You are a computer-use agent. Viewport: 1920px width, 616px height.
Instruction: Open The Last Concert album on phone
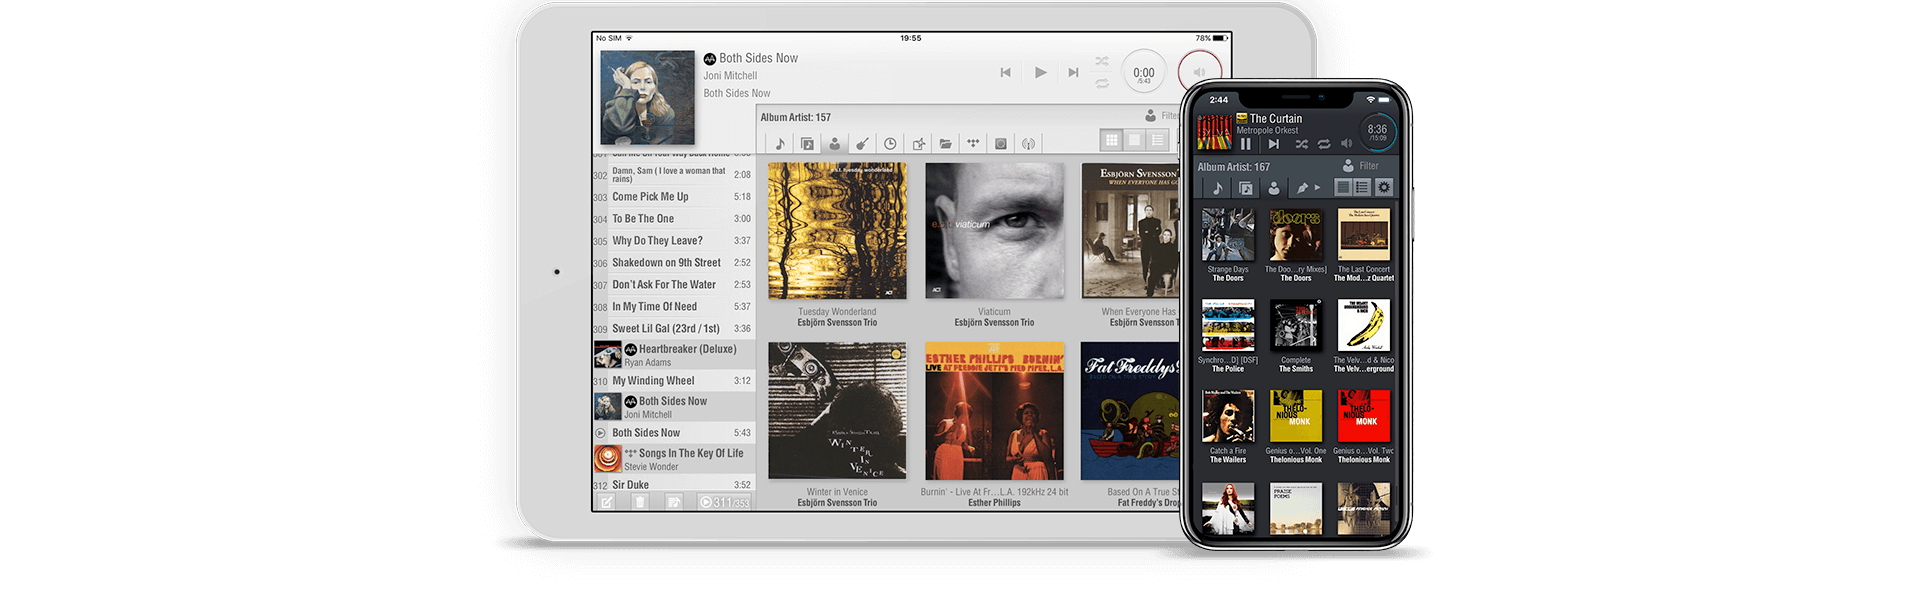point(1364,235)
